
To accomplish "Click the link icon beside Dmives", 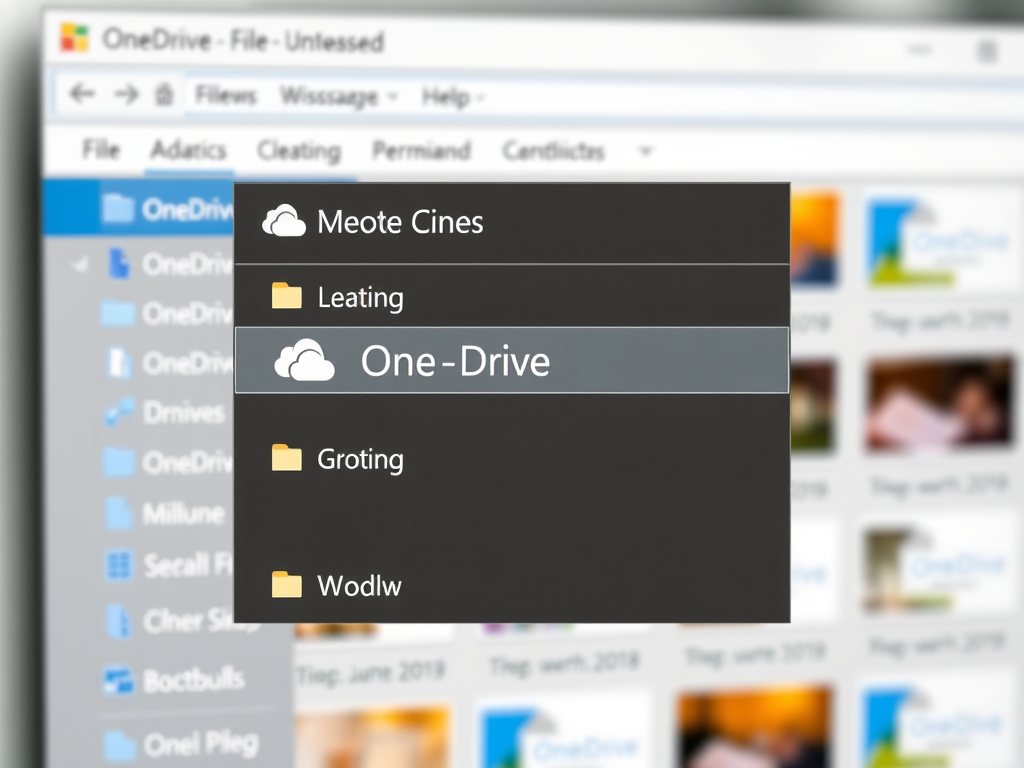I will 120,413.
